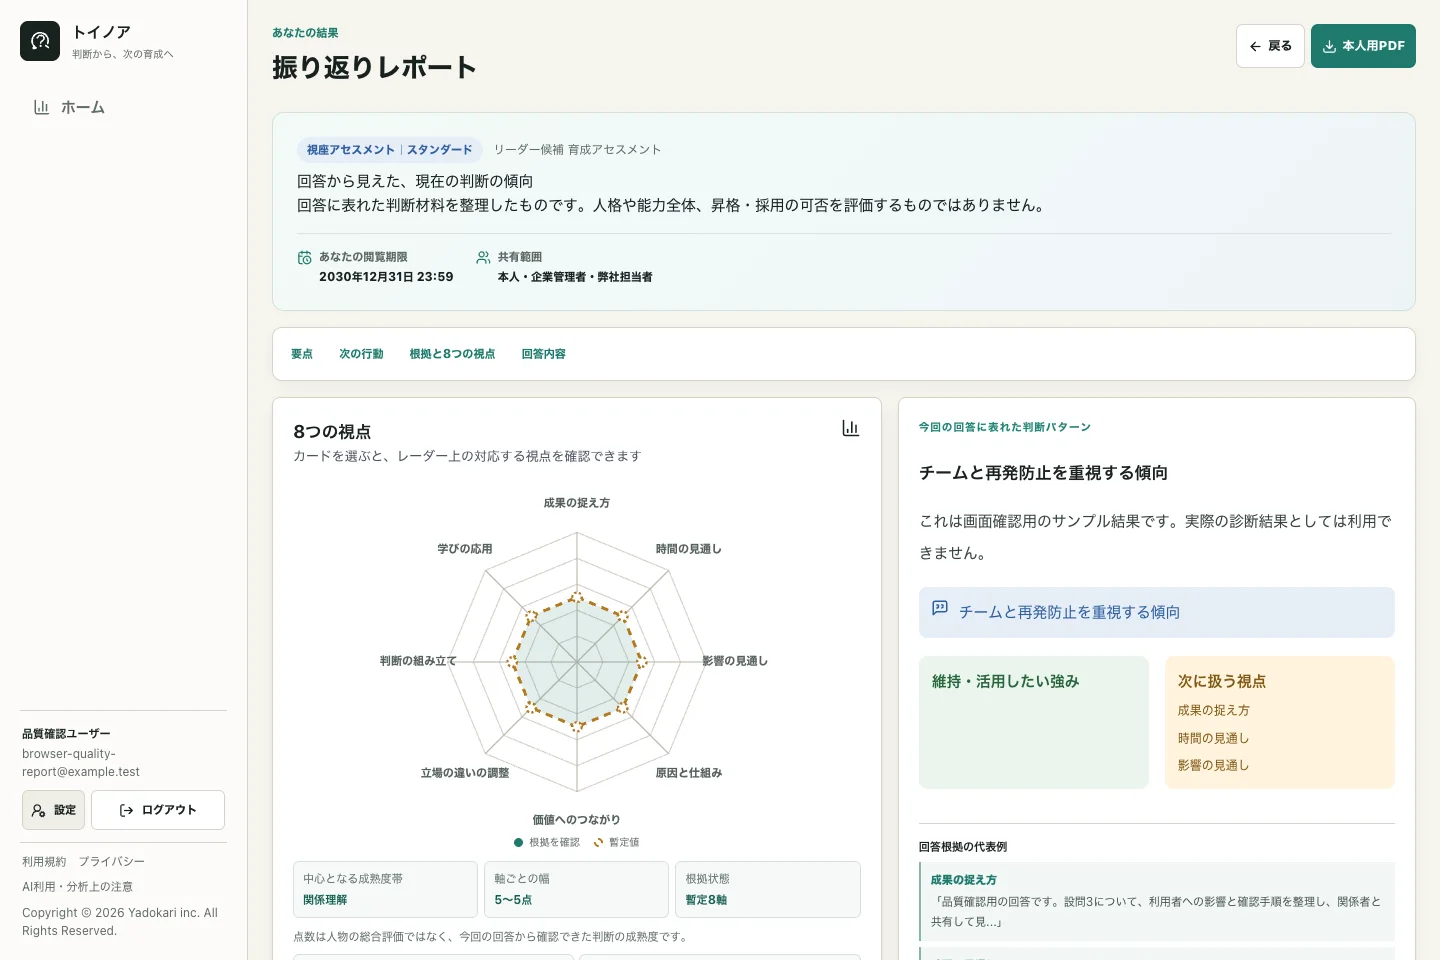Open the プライバシー link
The width and height of the screenshot is (1440, 960).
pos(112,862)
